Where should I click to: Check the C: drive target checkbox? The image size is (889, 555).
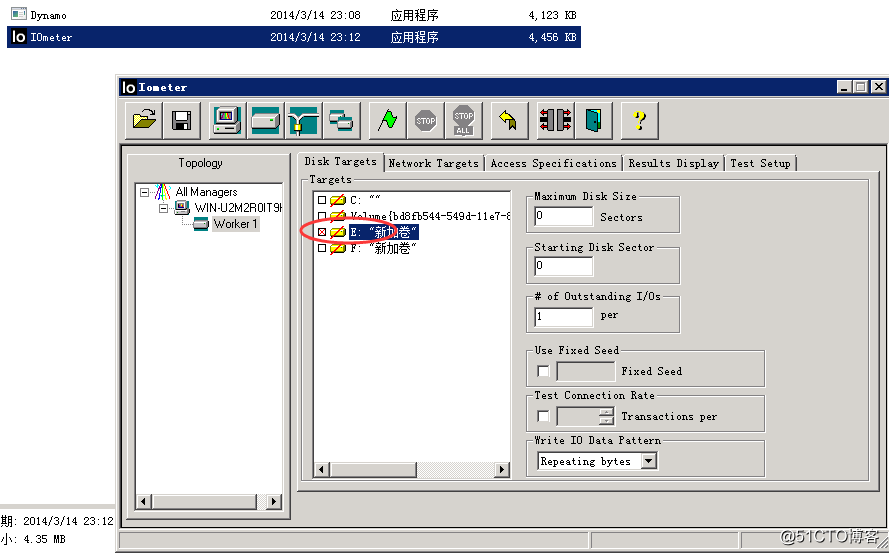pos(322,200)
